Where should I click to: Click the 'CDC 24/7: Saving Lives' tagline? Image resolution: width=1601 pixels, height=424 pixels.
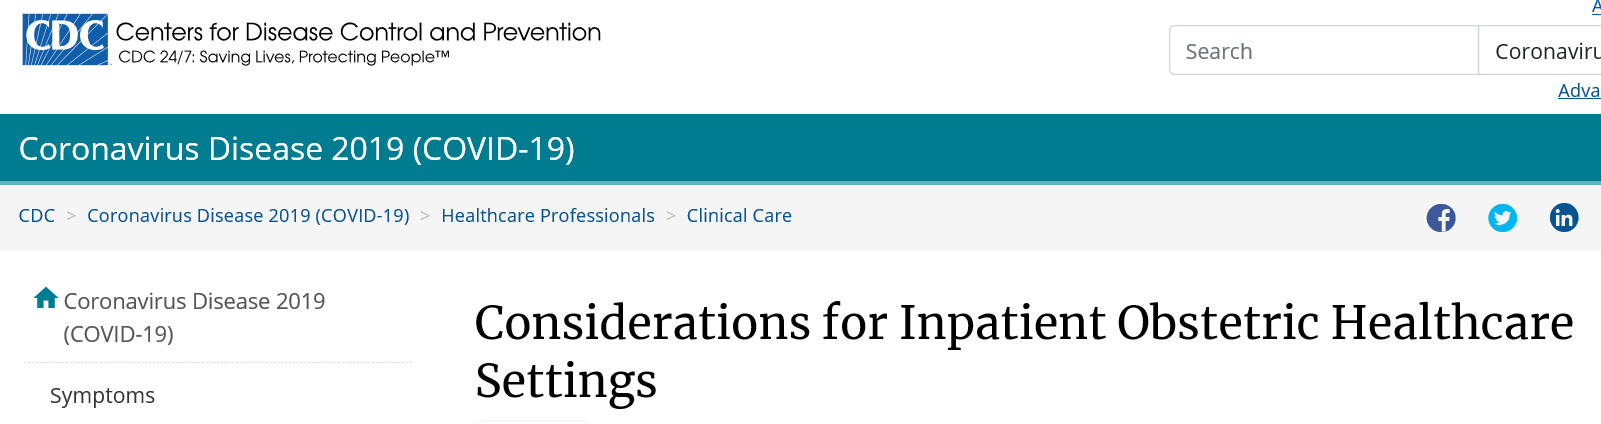284,57
